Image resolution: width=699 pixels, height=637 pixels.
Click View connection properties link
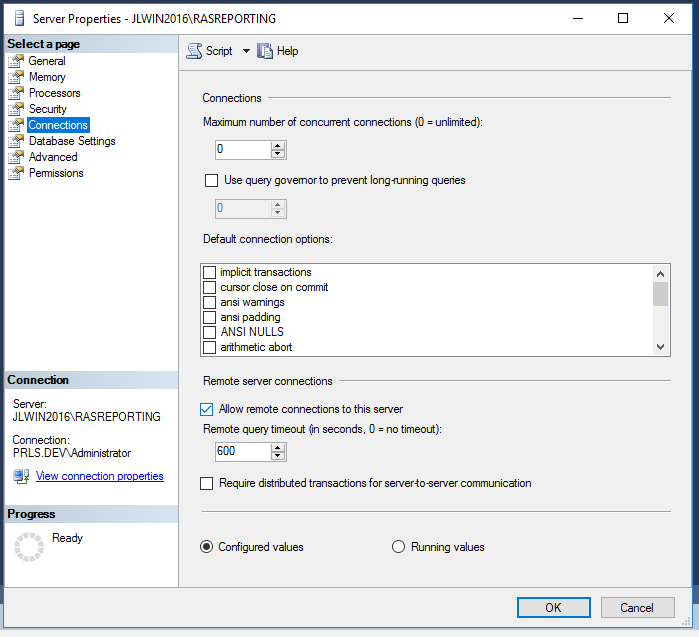click(x=99, y=476)
